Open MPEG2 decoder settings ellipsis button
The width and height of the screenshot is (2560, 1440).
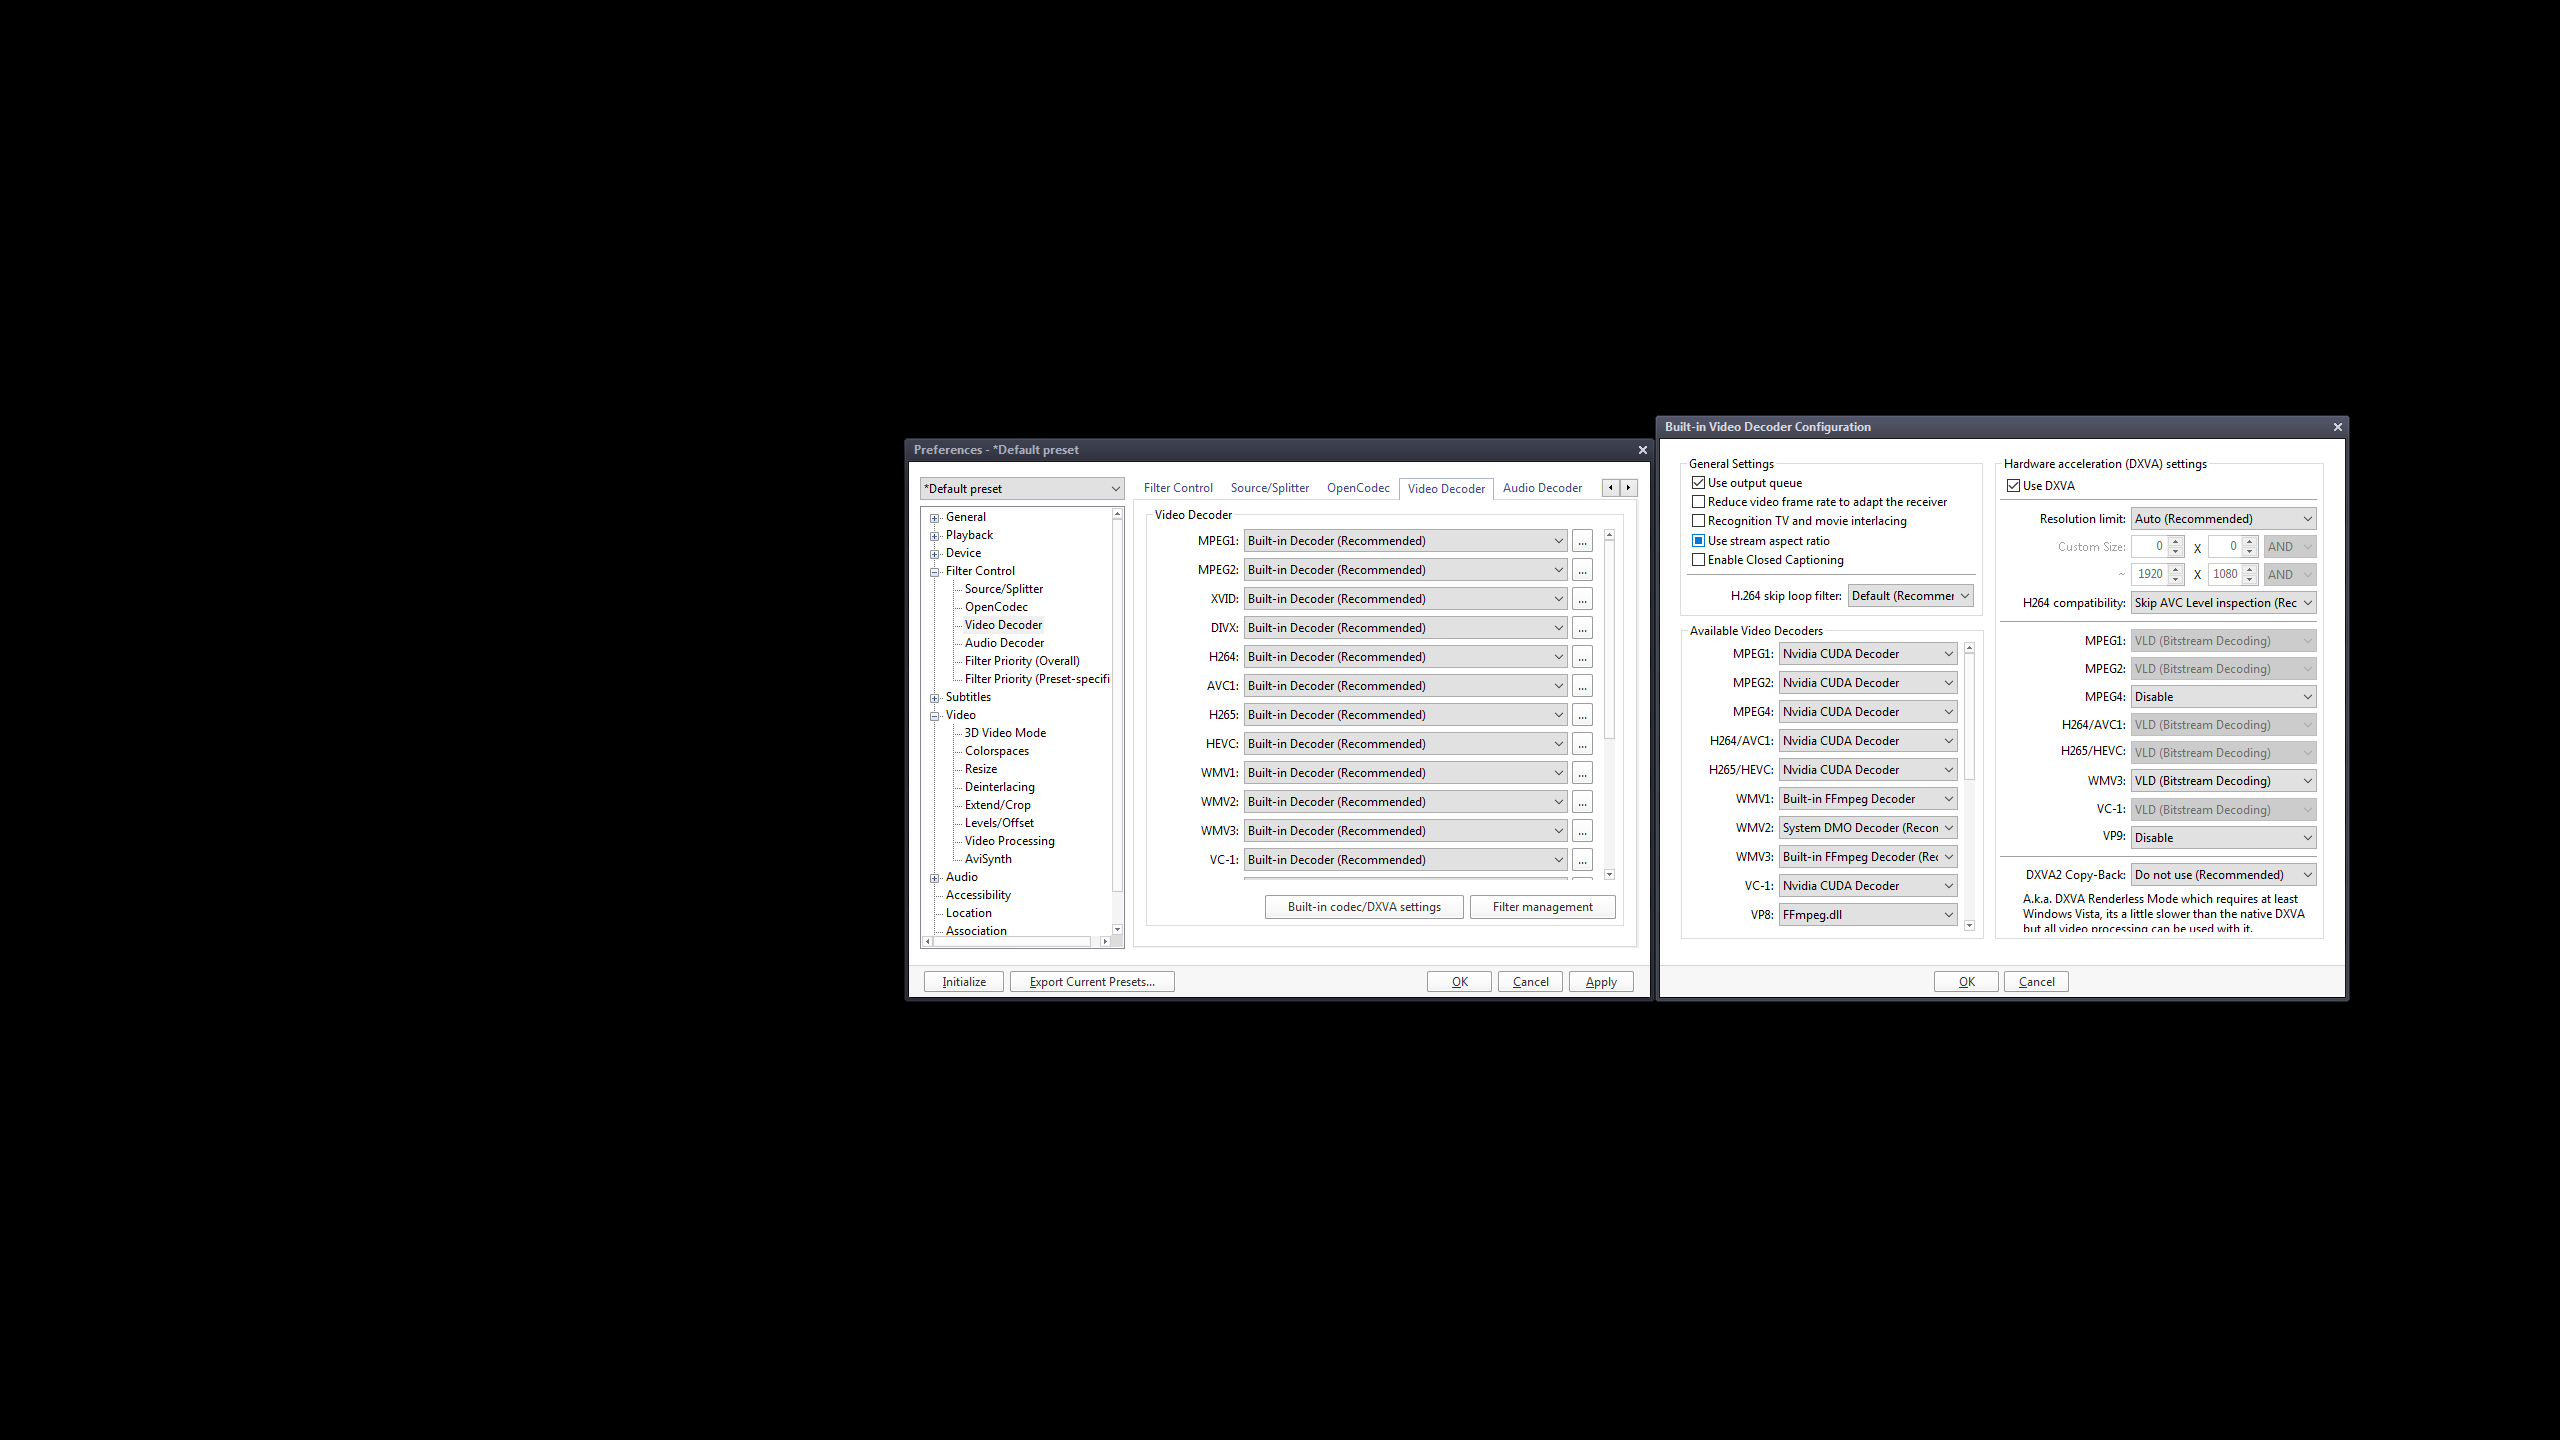pyautogui.click(x=1582, y=570)
